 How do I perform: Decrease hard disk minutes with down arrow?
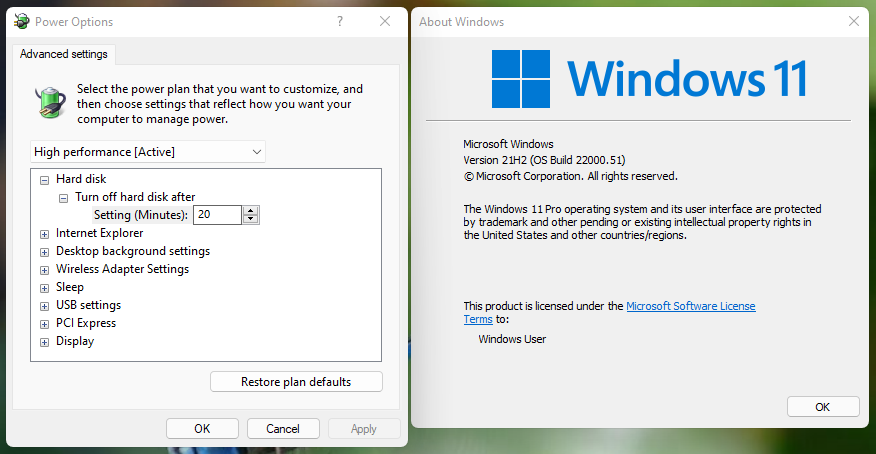point(251,219)
